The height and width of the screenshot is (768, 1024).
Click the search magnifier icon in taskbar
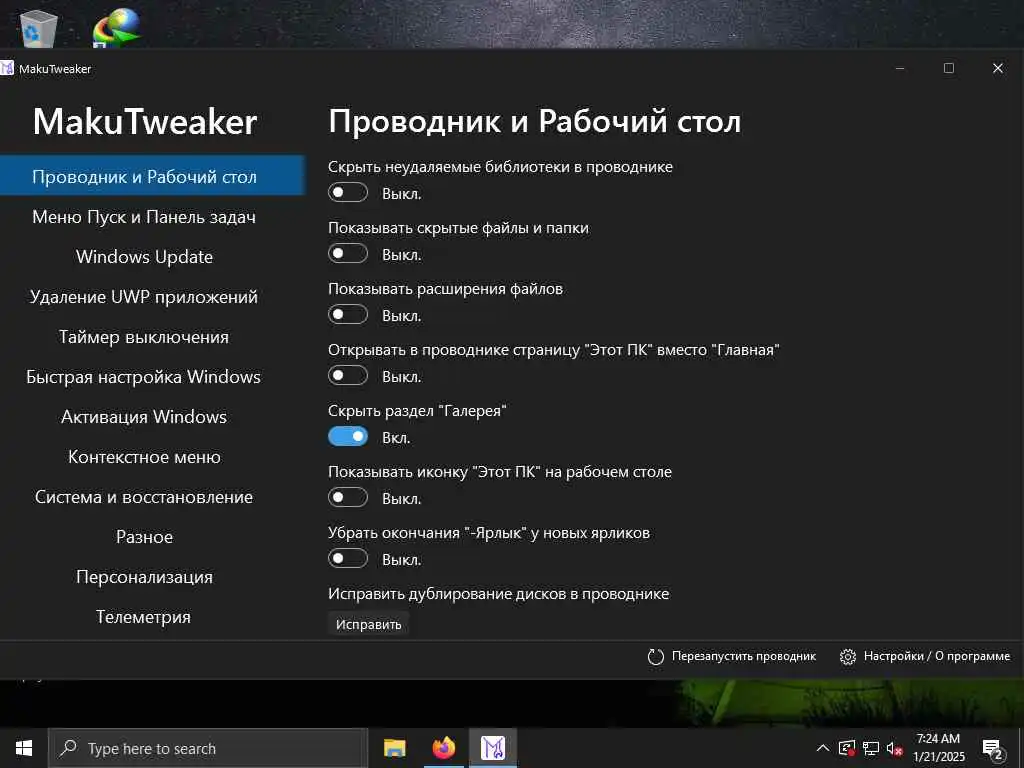click(68, 748)
